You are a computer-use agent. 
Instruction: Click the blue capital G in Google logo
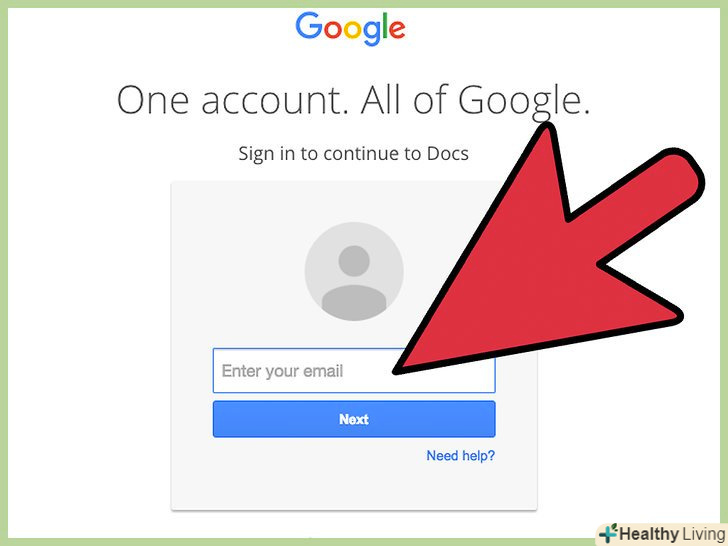pos(309,25)
